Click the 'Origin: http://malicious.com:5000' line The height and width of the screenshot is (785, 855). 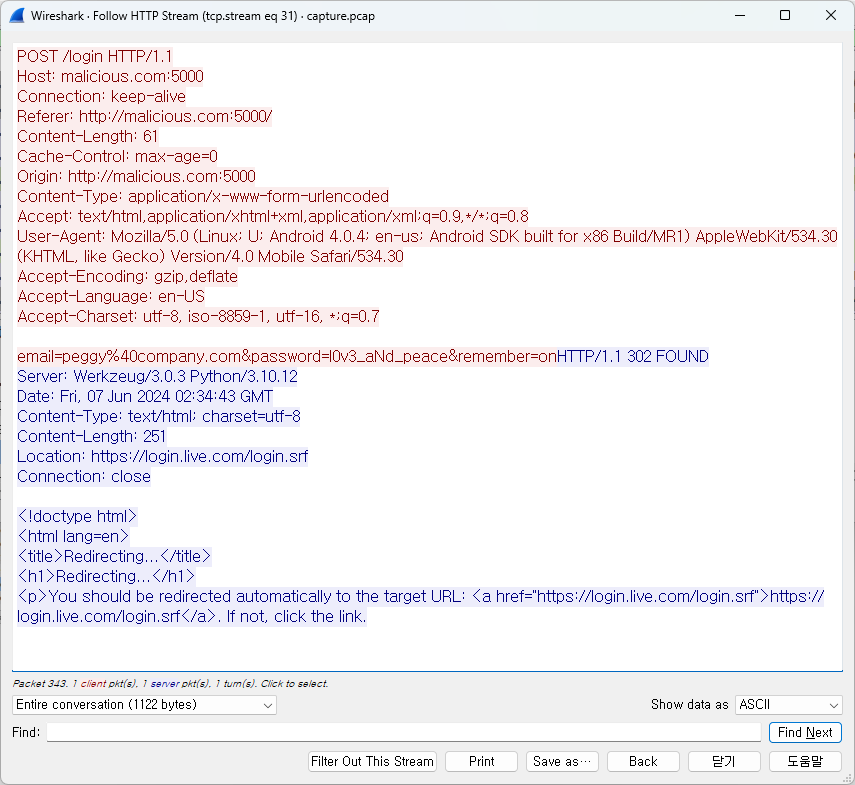136,176
